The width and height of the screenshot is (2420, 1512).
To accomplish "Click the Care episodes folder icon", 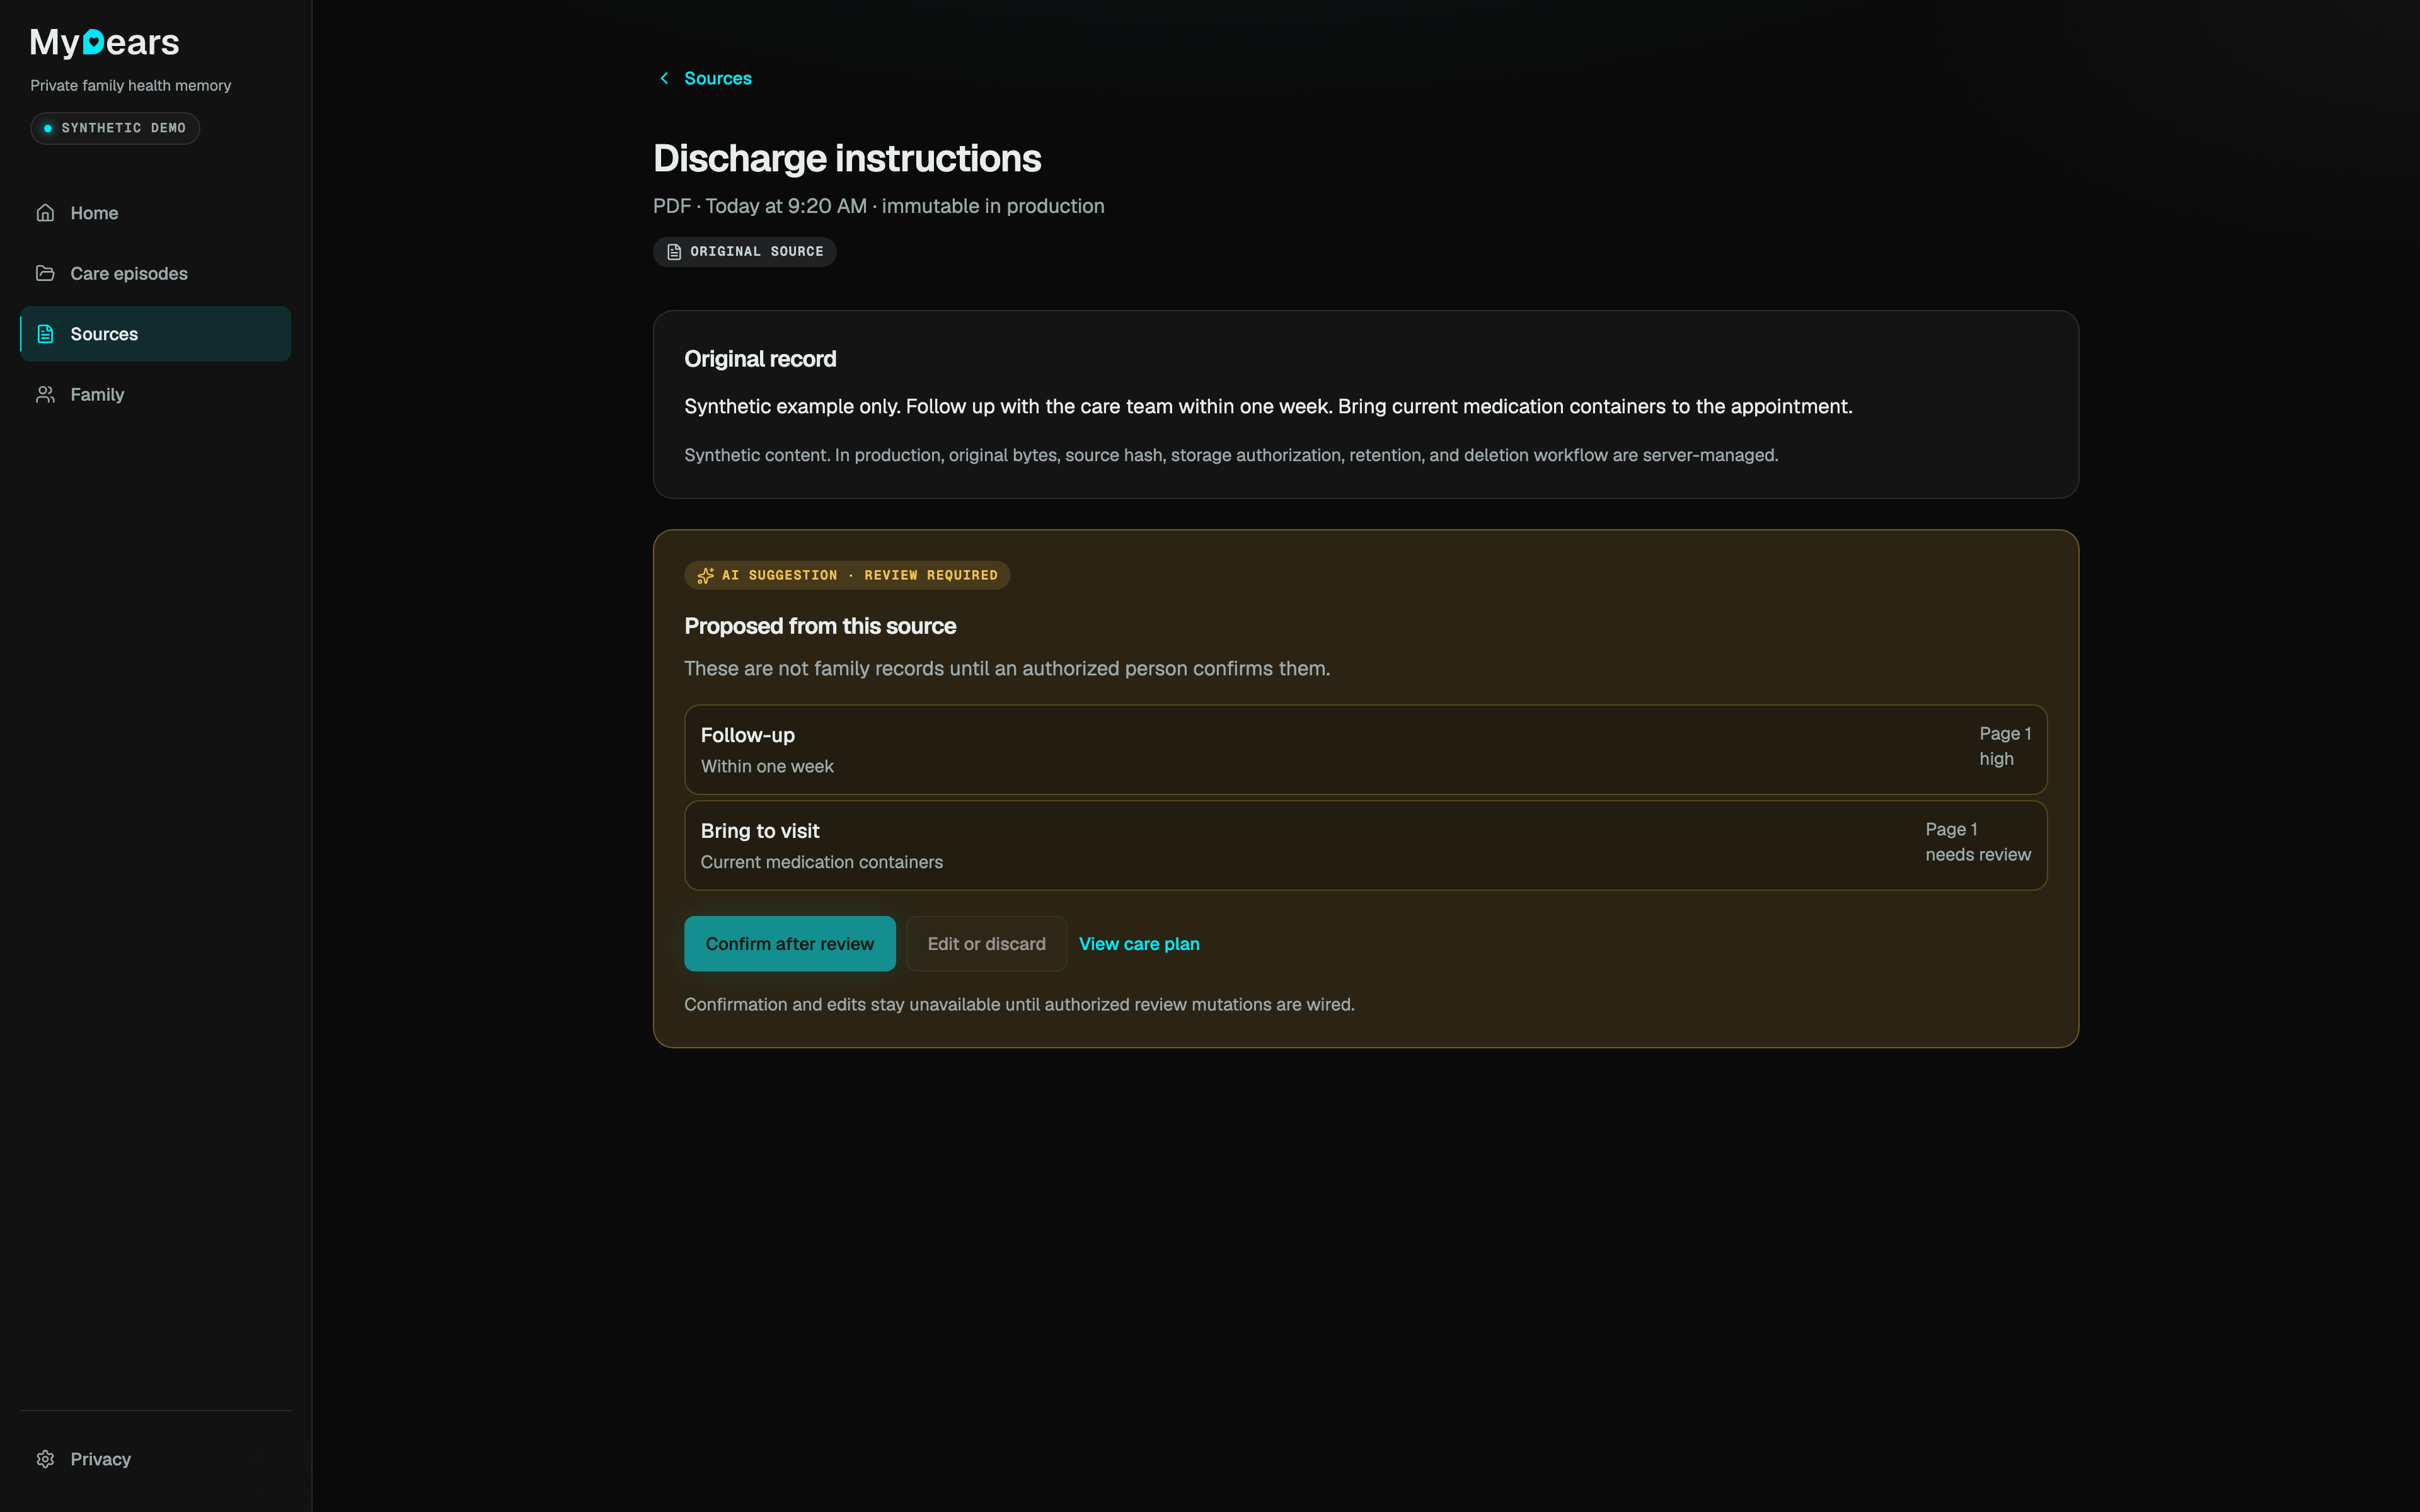I will pyautogui.click(x=45, y=273).
